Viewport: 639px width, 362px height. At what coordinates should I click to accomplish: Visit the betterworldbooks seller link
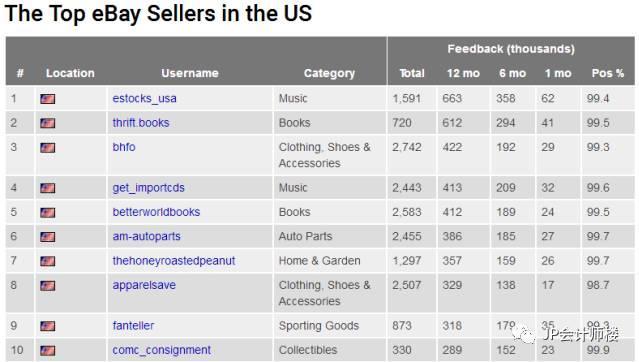click(x=156, y=212)
